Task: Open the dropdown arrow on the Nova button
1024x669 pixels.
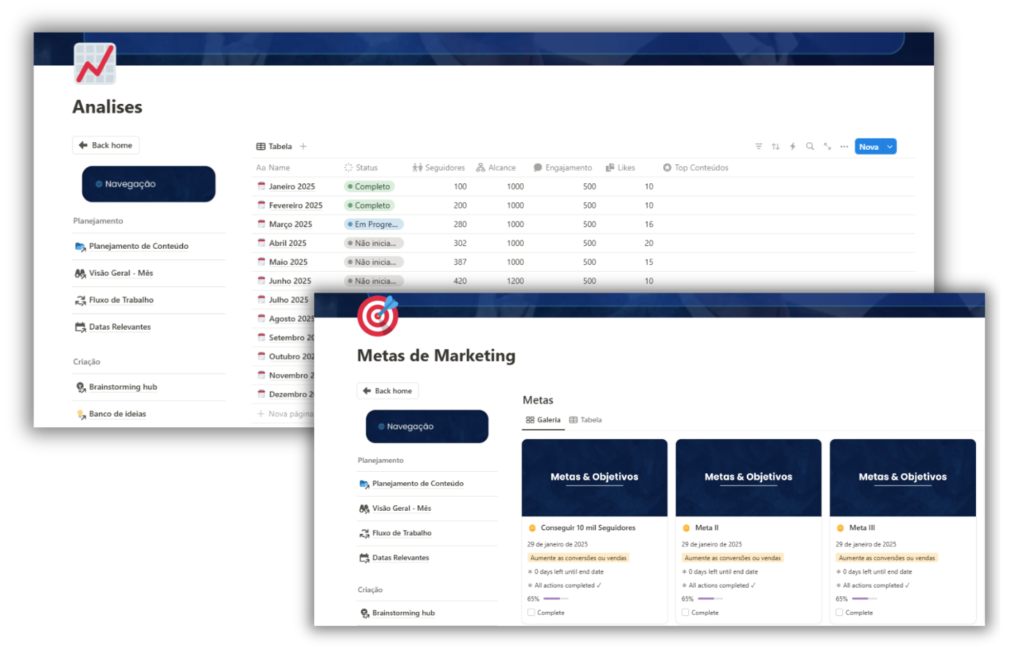Action: pyautogui.click(x=889, y=147)
